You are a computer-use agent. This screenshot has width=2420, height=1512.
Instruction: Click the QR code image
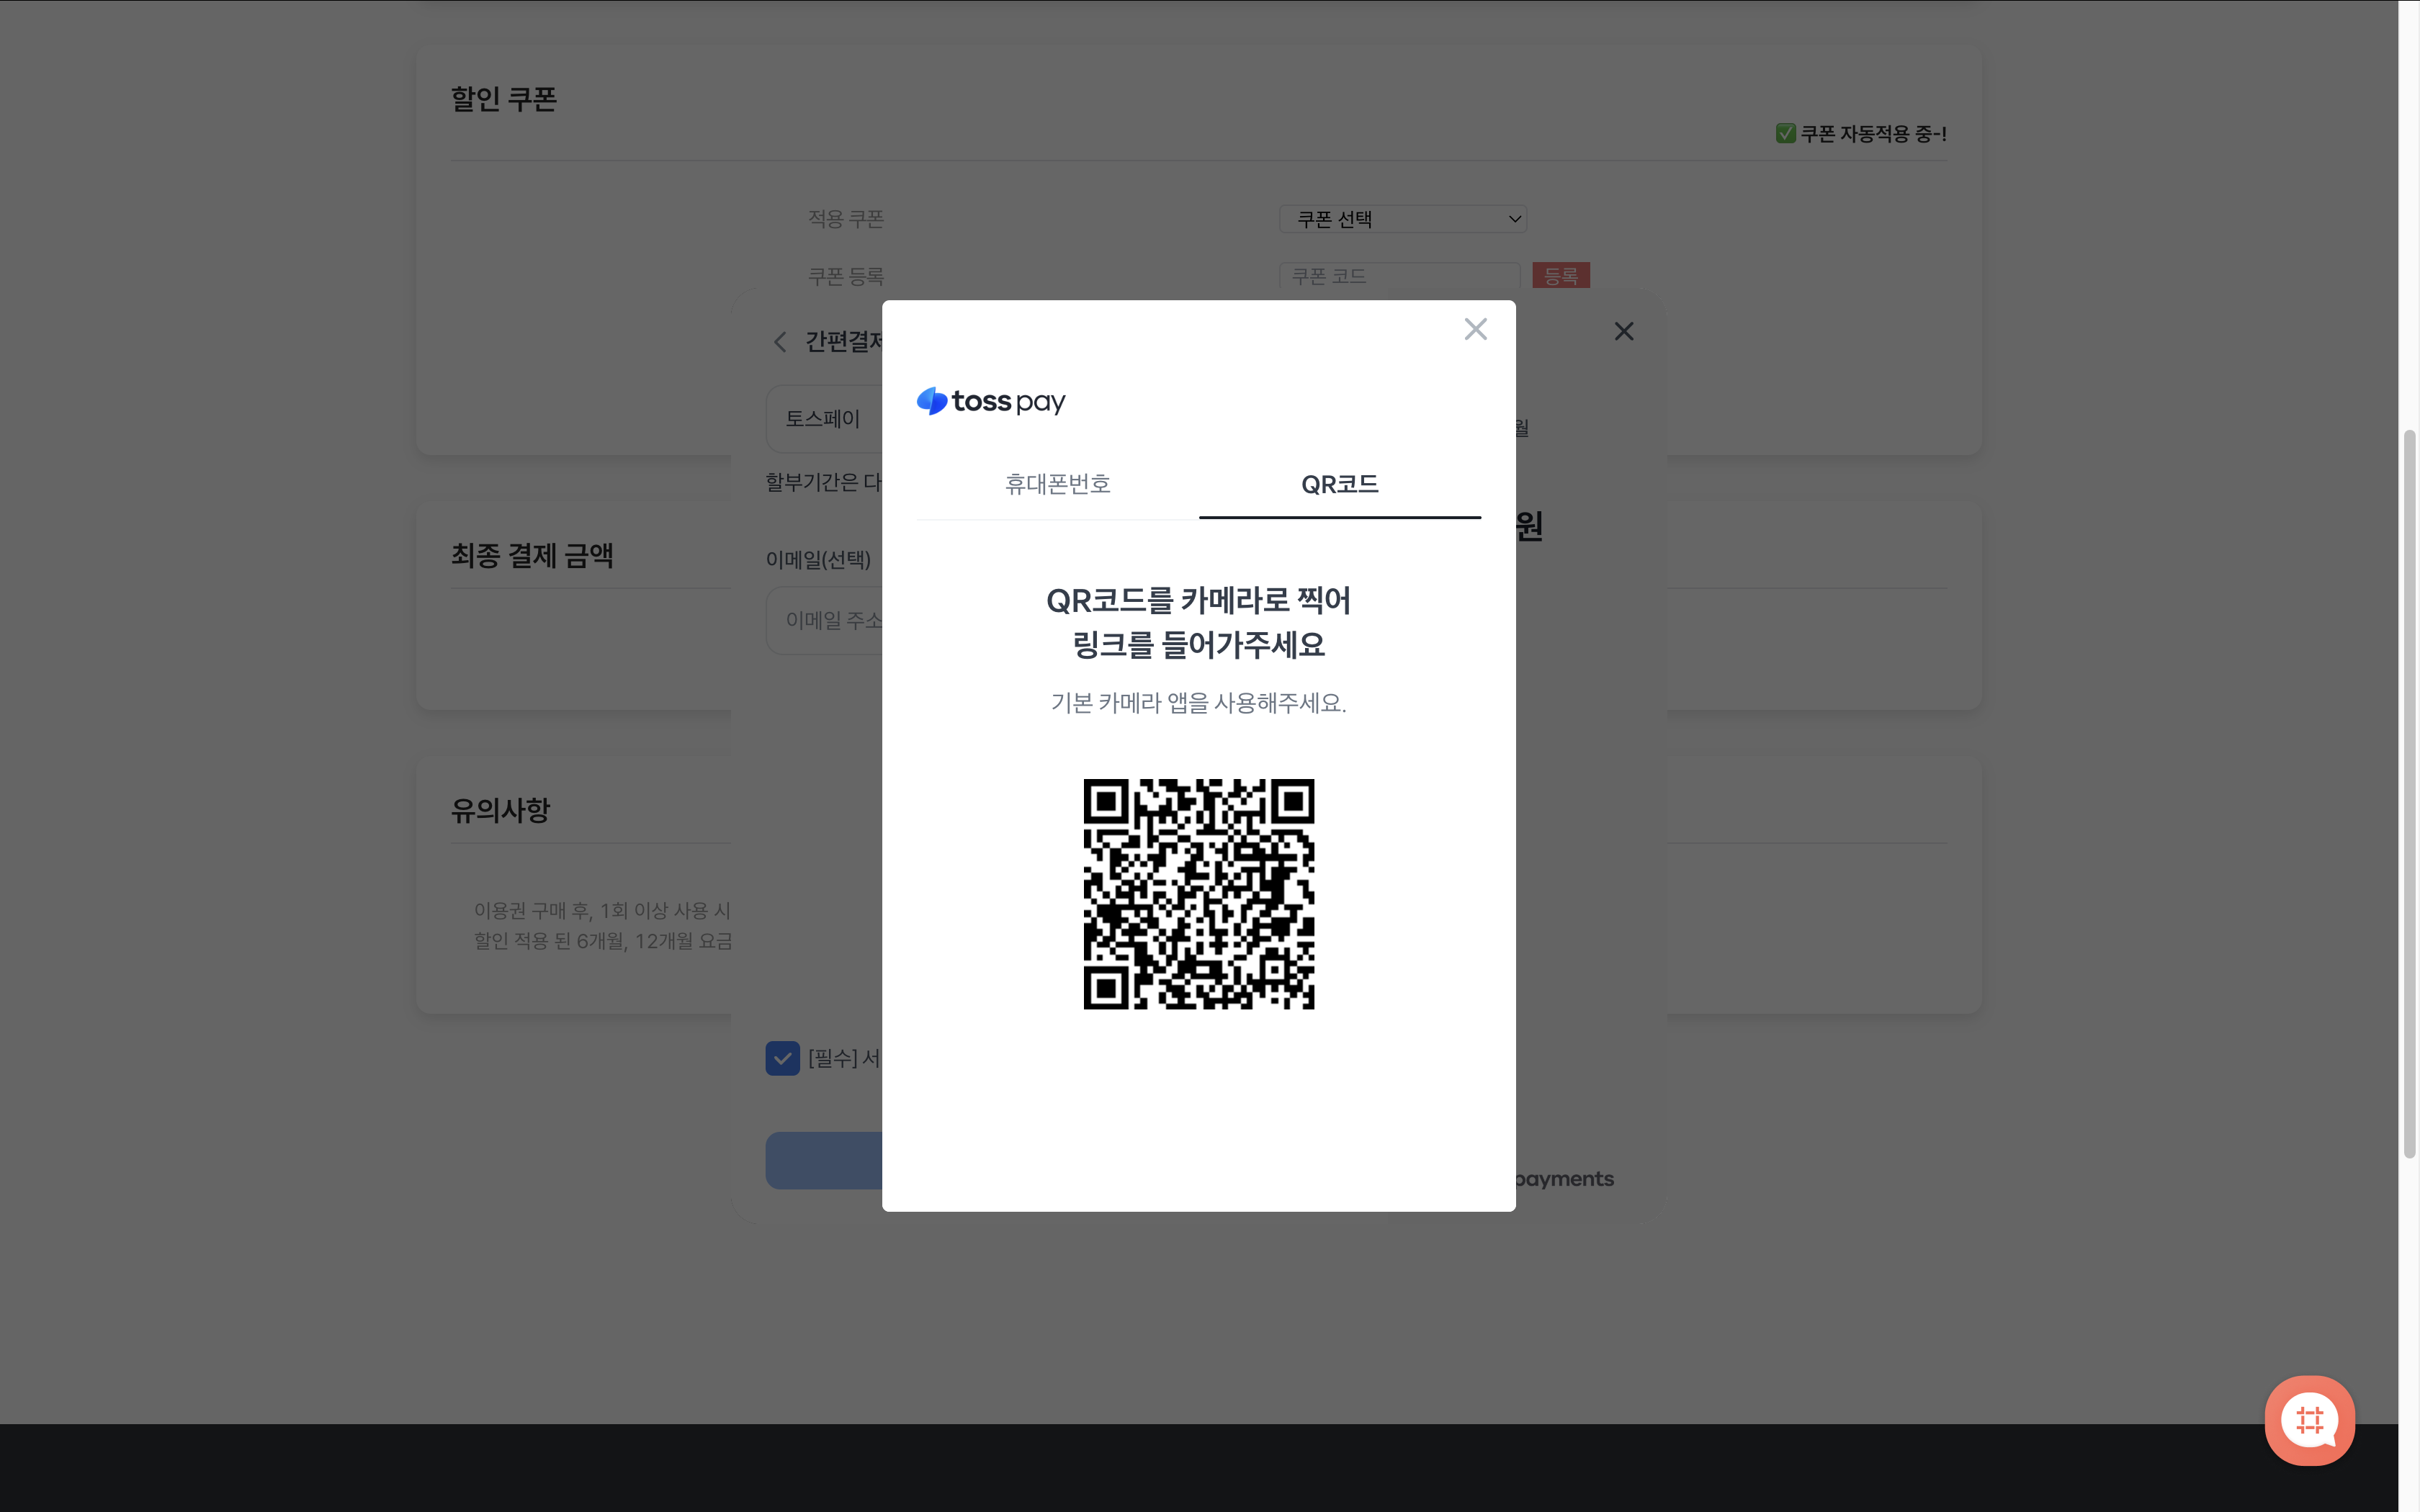point(1199,894)
